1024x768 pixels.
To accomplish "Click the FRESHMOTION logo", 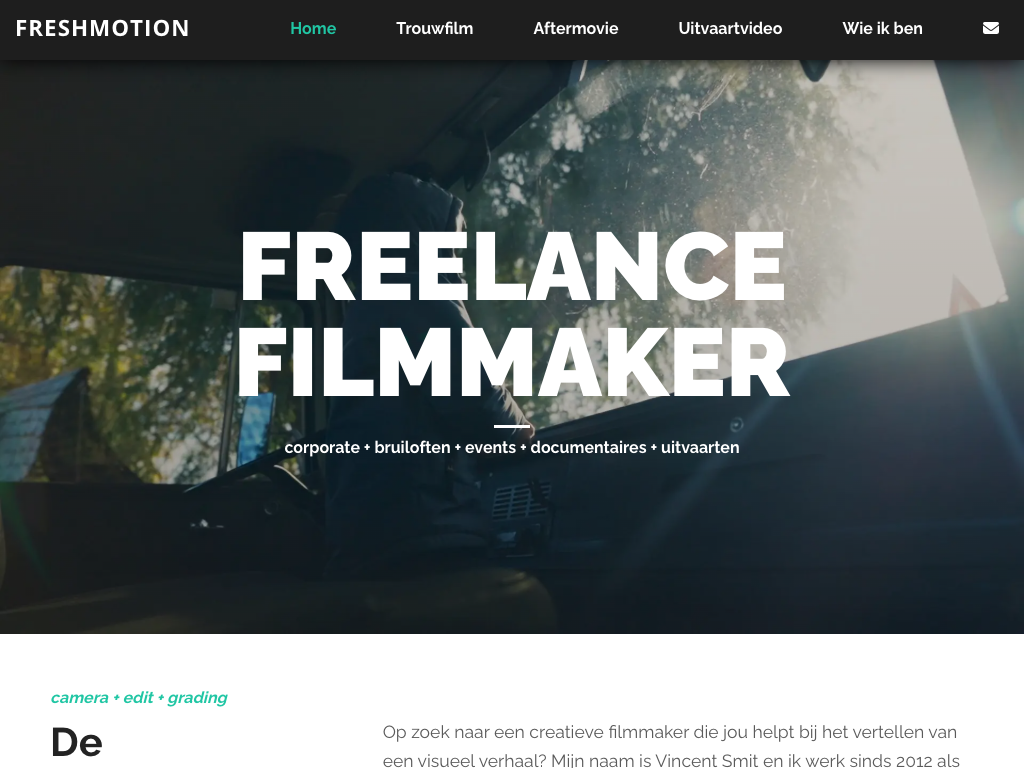I will (103, 28).
